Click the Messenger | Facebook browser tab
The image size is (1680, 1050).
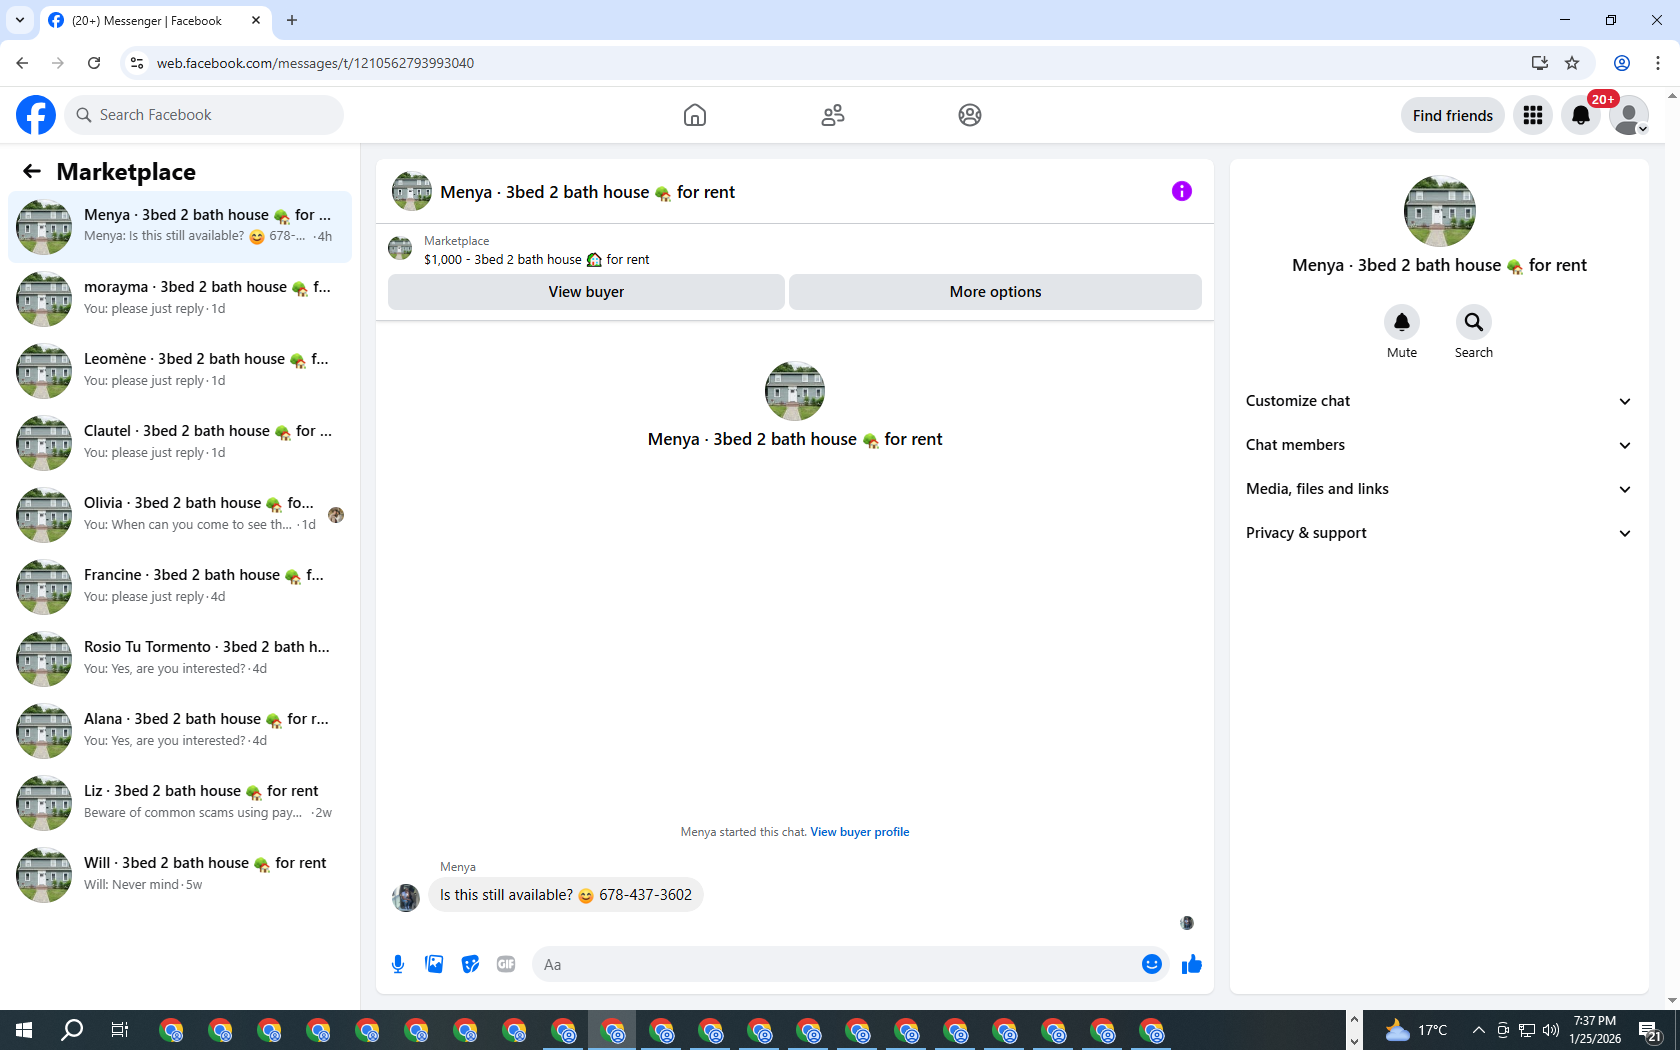pos(155,20)
